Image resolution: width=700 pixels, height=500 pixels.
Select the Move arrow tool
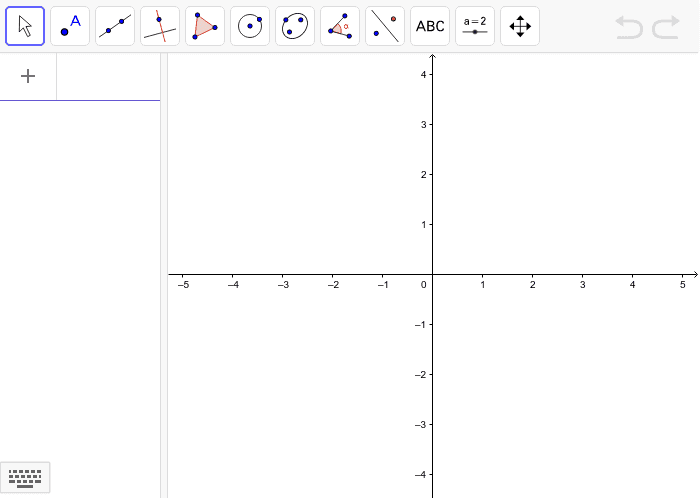[25, 26]
